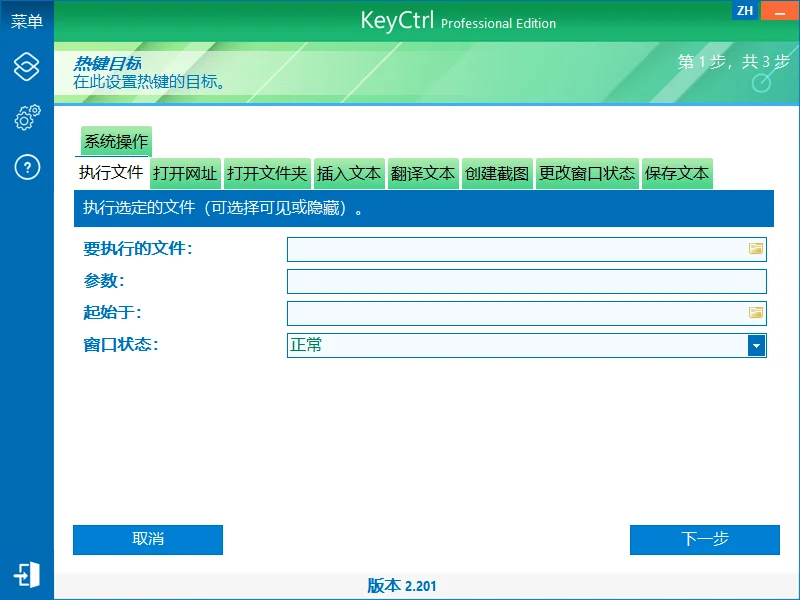This screenshot has width=800, height=600.
Task: Click the 热键目标 heading text
Action: (107, 63)
